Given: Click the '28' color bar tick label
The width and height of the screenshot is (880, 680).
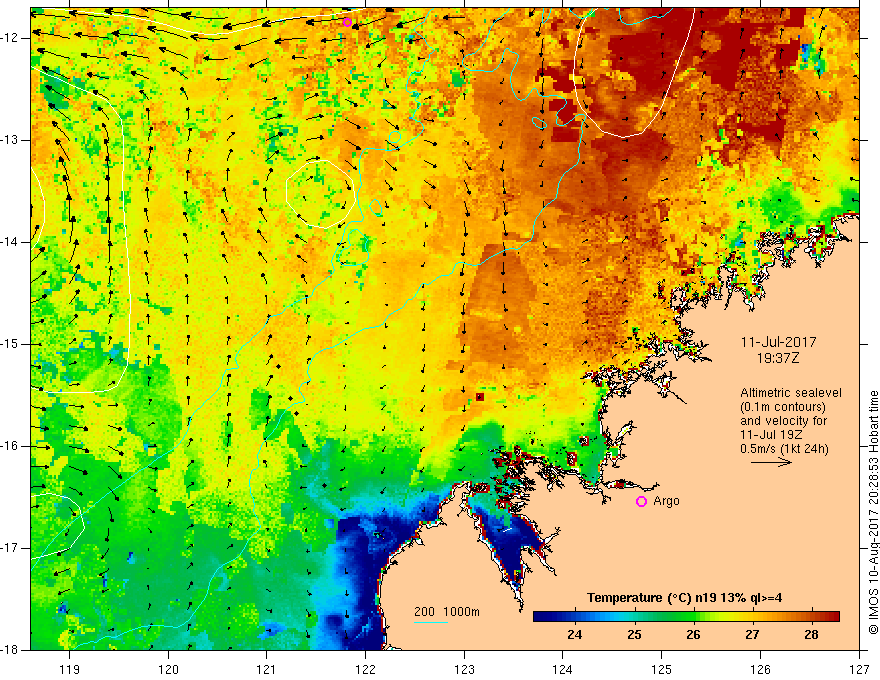Looking at the screenshot, I should pyautogui.click(x=811, y=635).
